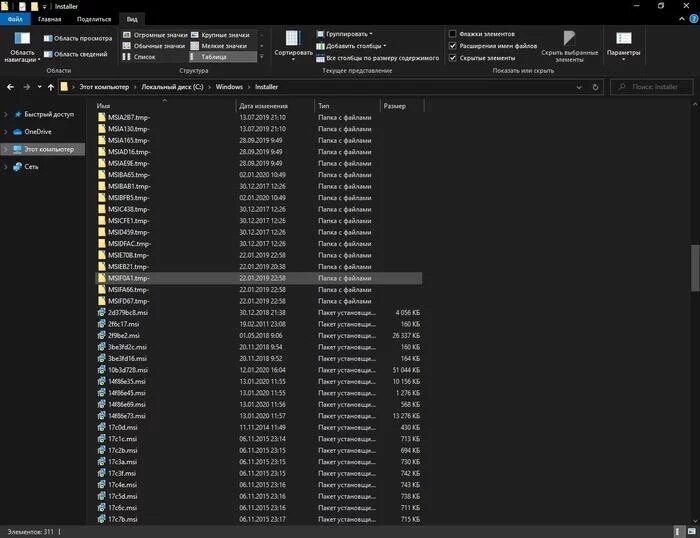Screen dimensions: 700x538
Task: Click the OneDrive cloud icon
Action: click(17, 132)
